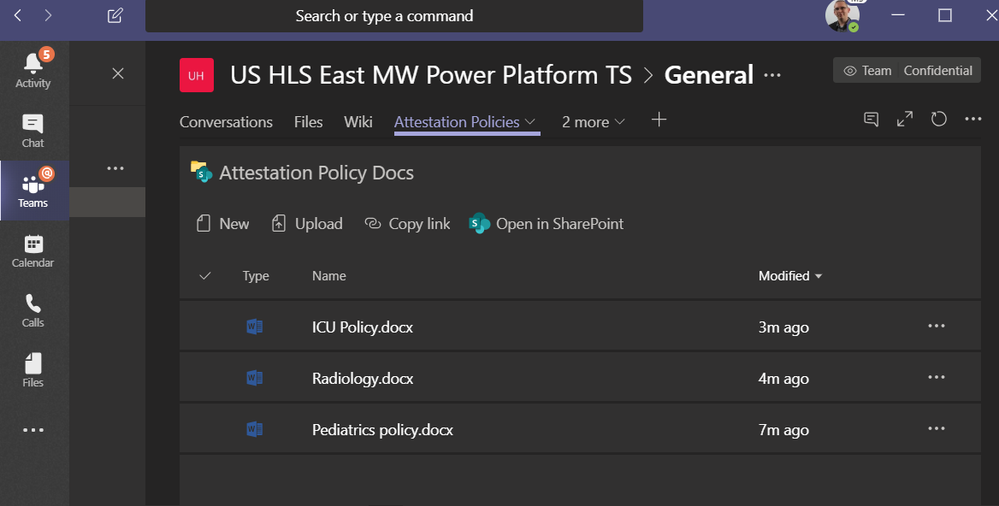The width and height of the screenshot is (999, 506).
Task: Click the Upload button
Action: tap(307, 224)
